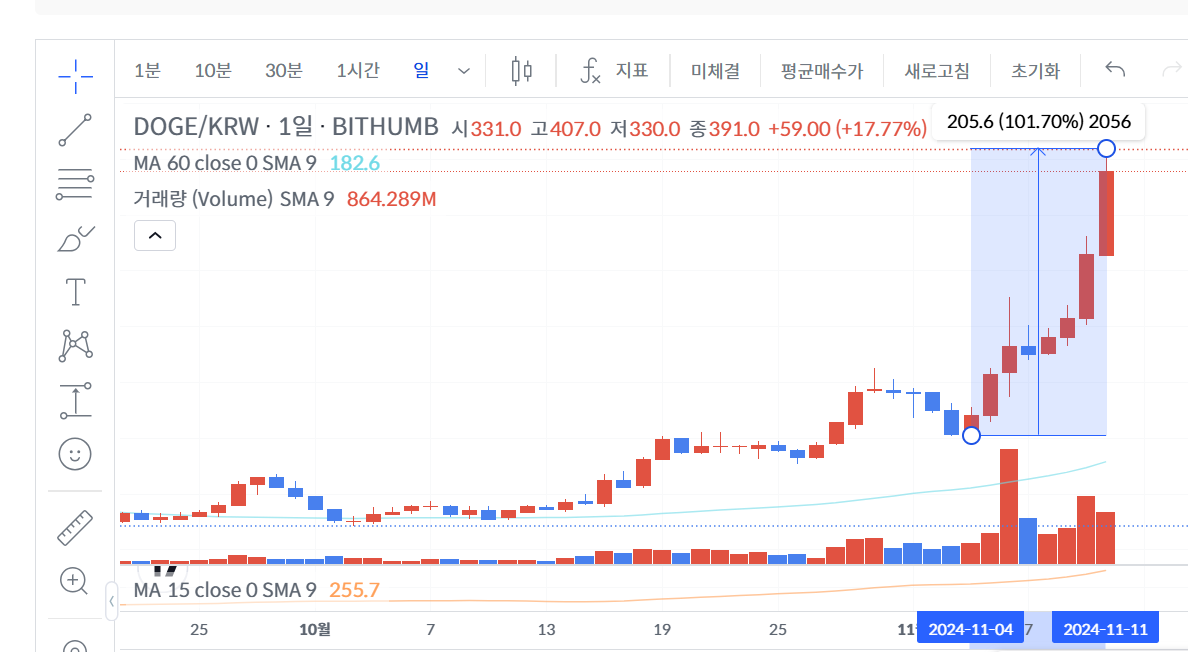Image resolution: width=1188 pixels, height=652 pixels.
Task: Click the 초기화 reset button
Action: coord(1036,71)
